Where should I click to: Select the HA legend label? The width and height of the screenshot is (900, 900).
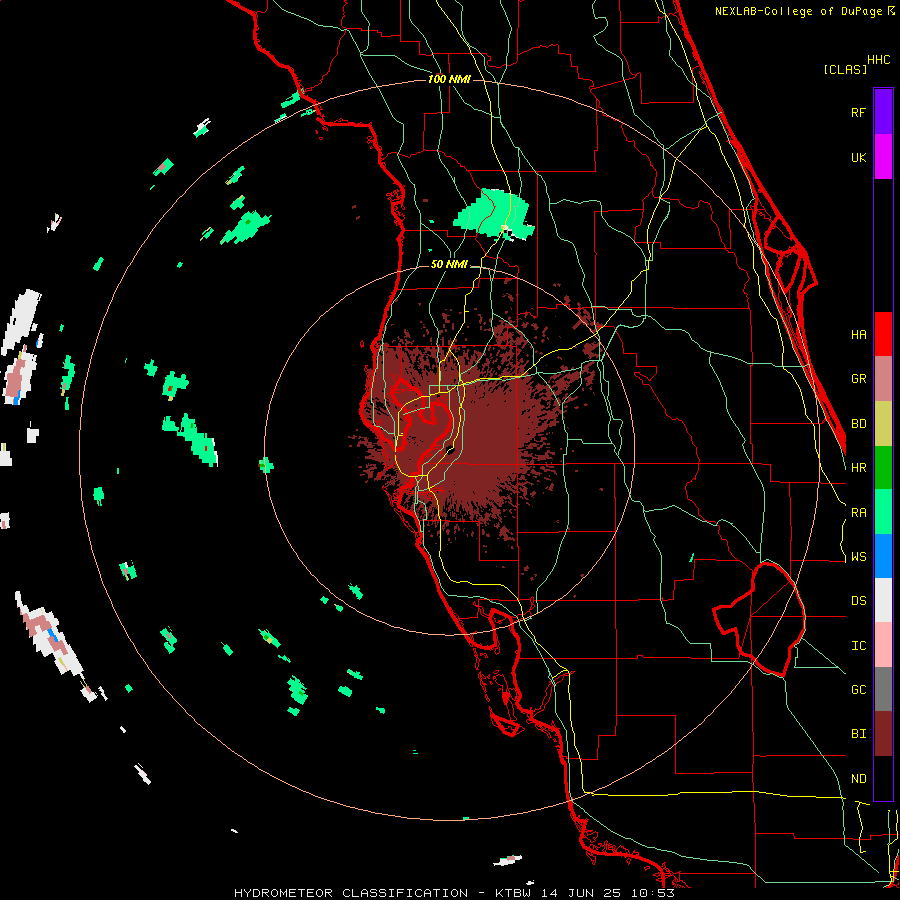[858, 334]
